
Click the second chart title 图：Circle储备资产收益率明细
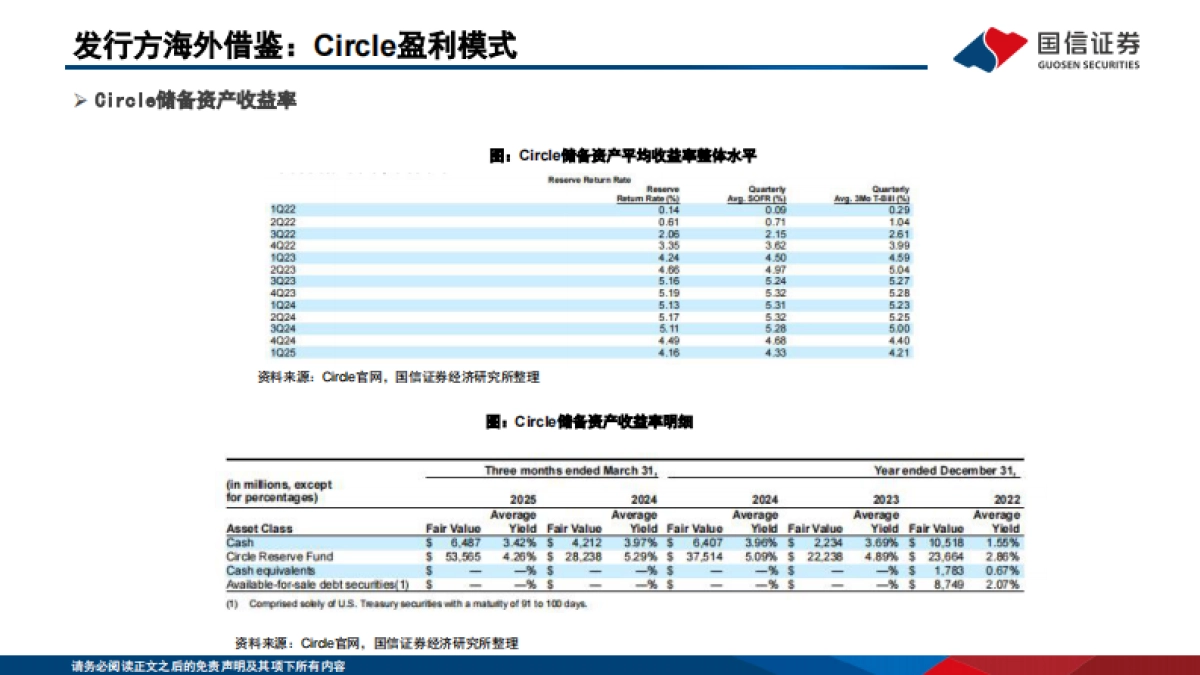590,423
